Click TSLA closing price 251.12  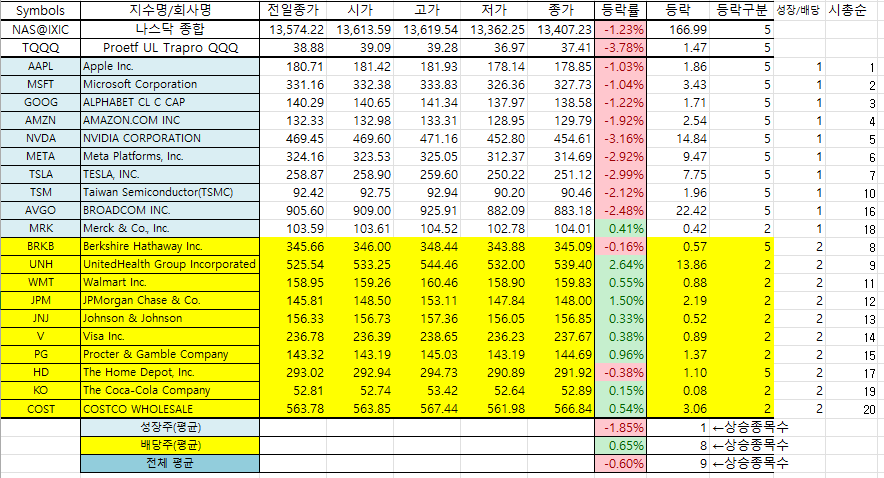561,175
